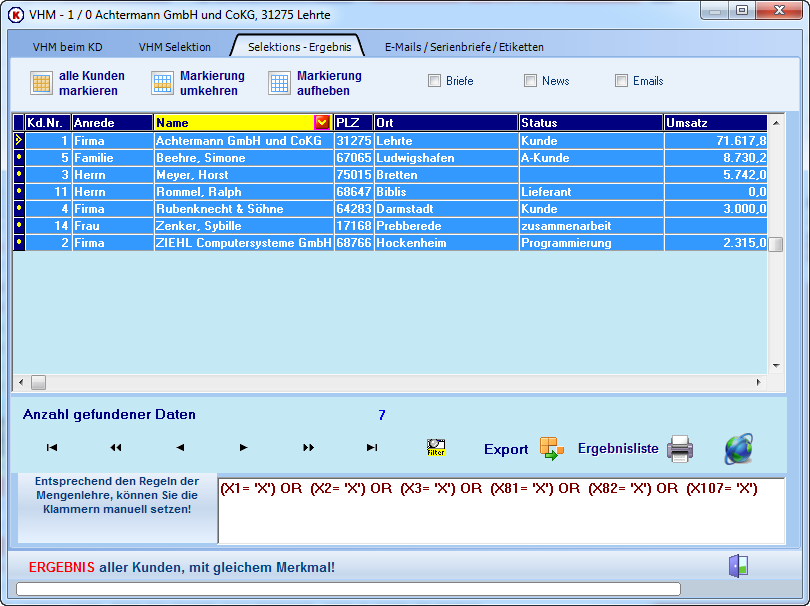Click the globe internet icon

coord(739,448)
